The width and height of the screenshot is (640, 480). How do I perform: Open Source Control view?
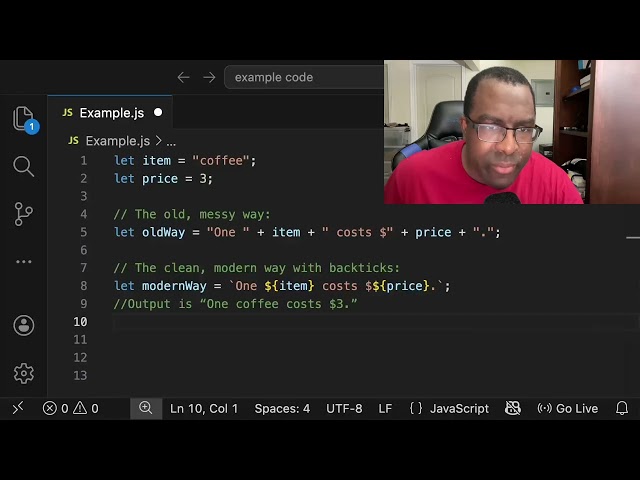[x=23, y=214]
